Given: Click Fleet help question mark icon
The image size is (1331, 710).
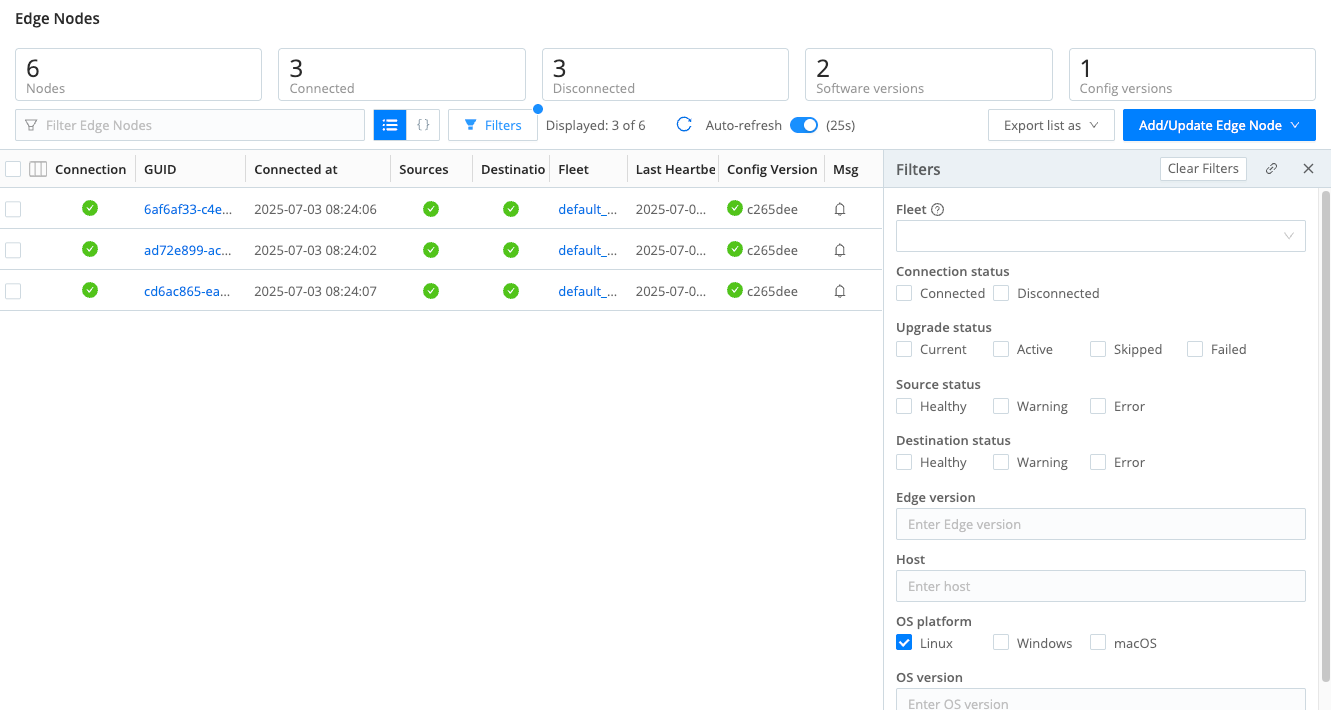Looking at the screenshot, I should pos(938,210).
